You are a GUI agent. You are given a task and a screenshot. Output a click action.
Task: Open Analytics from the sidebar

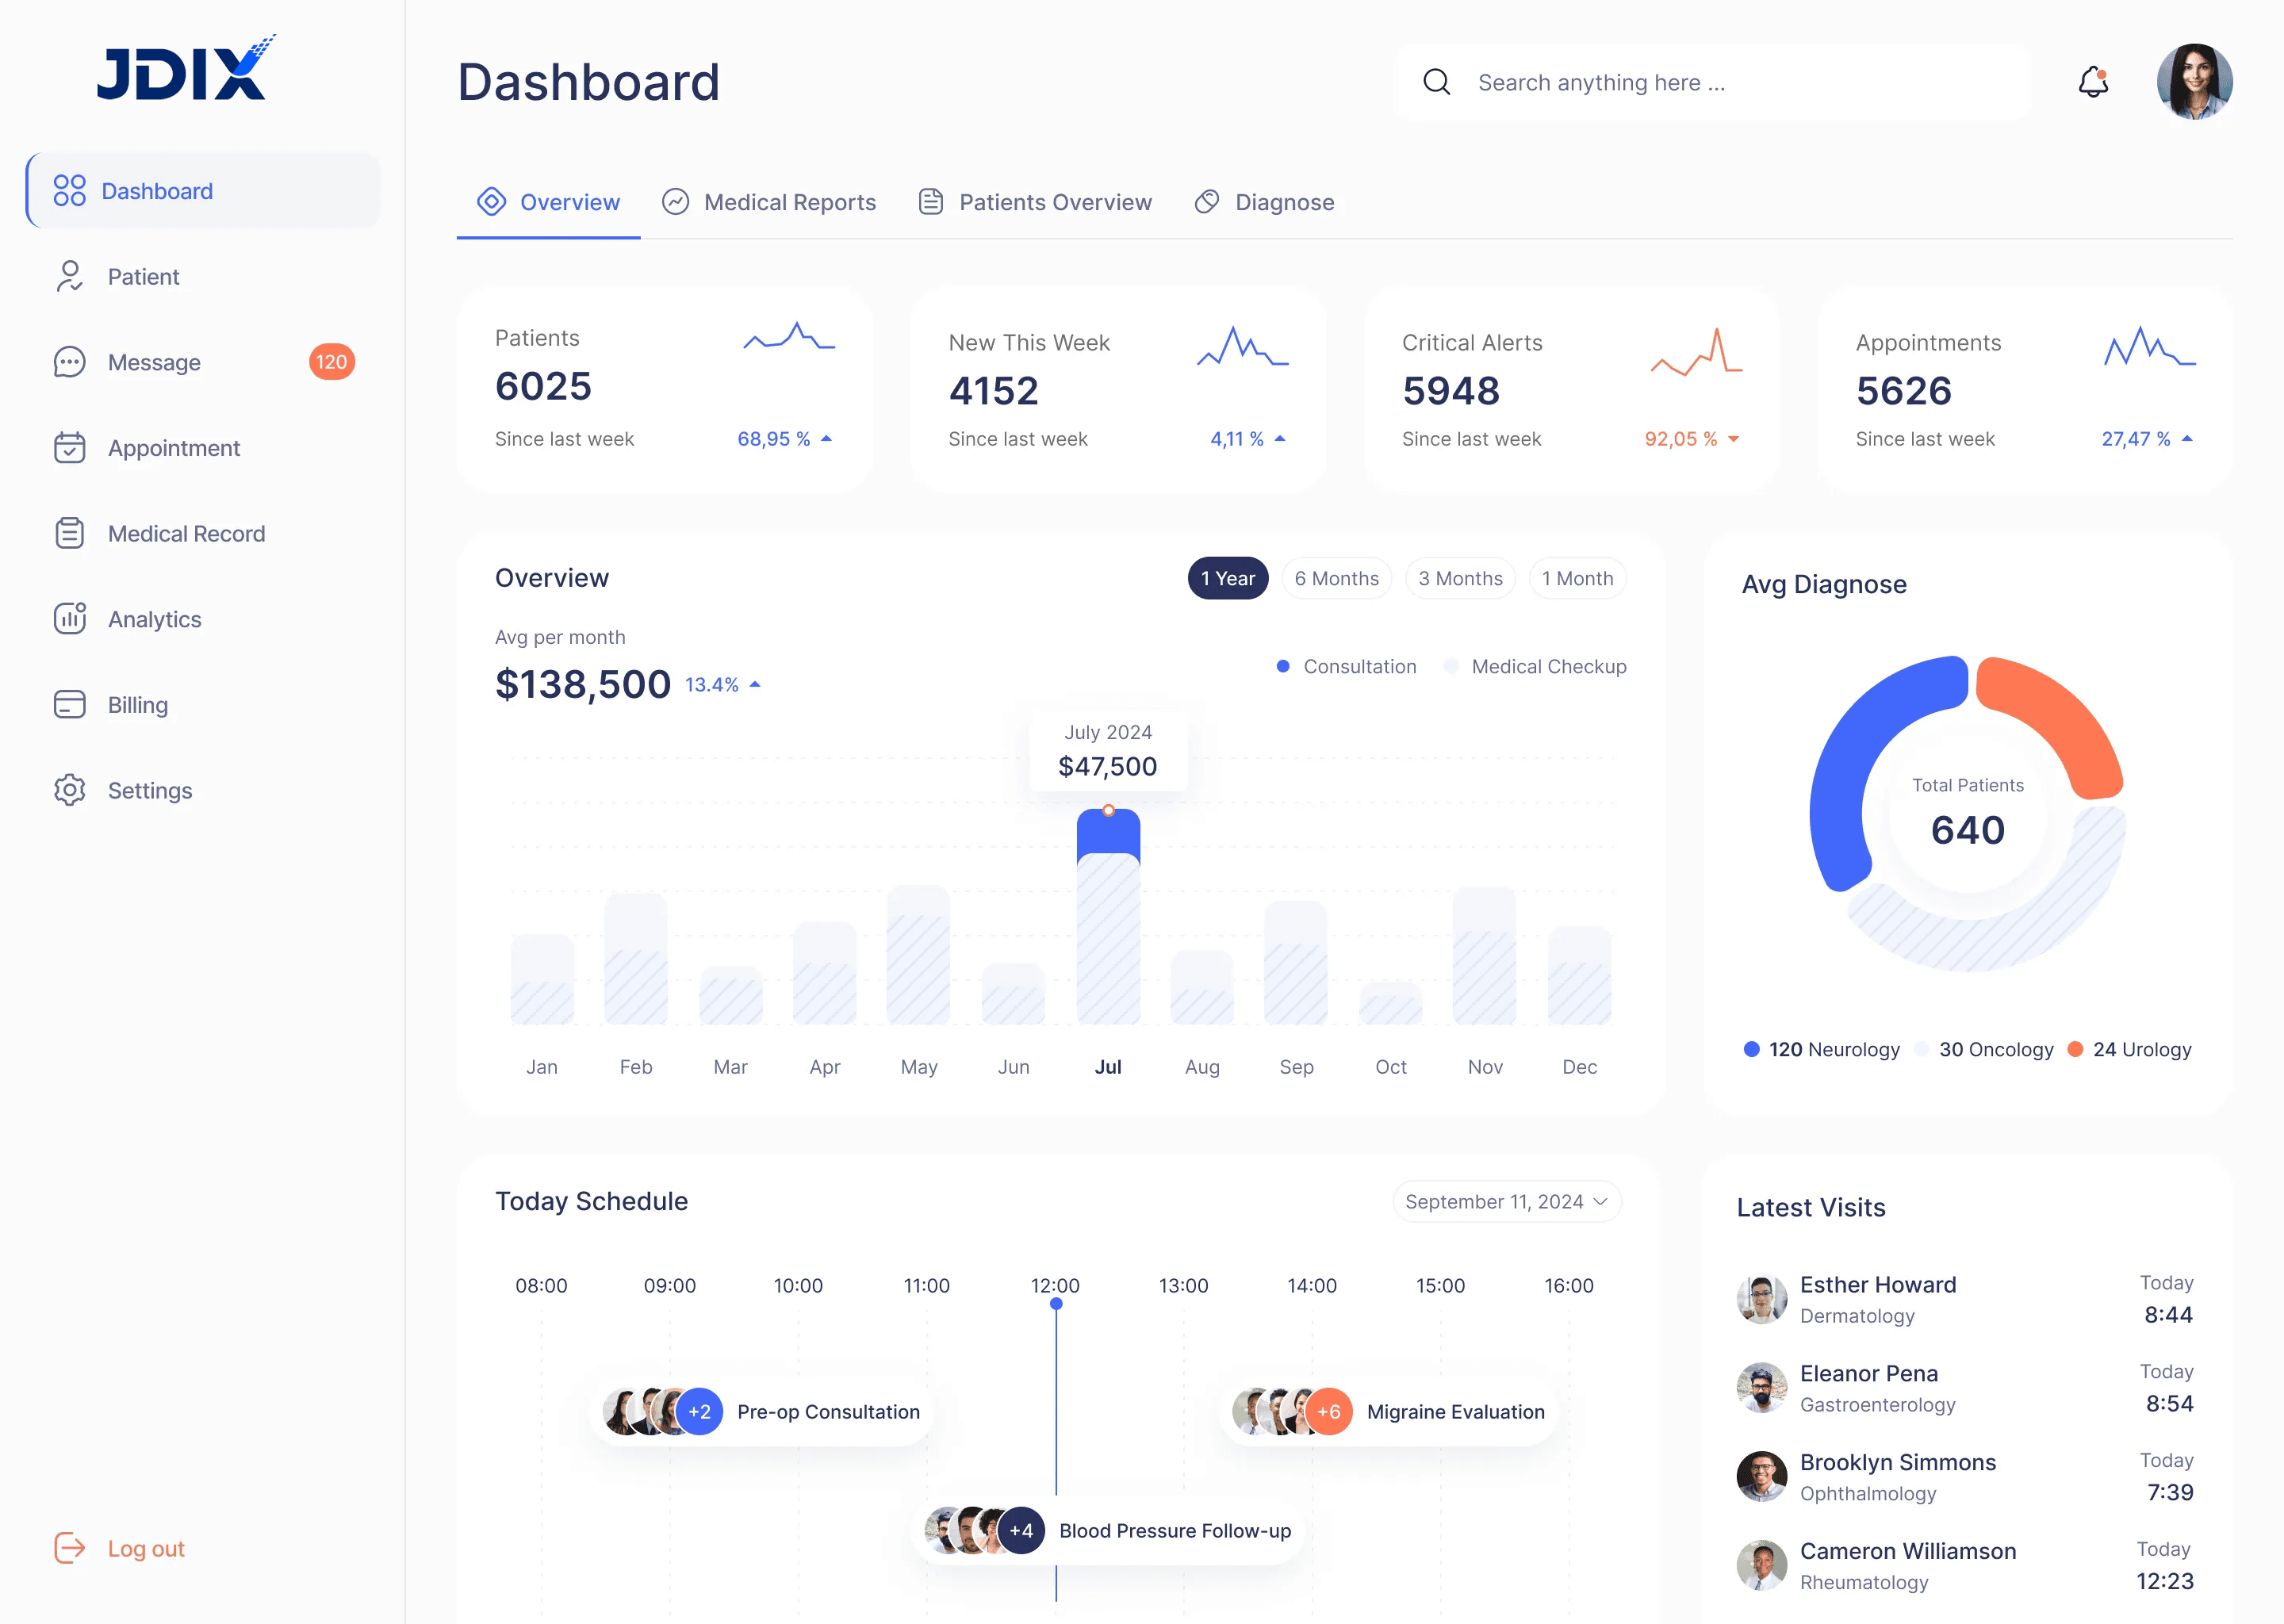point(154,619)
